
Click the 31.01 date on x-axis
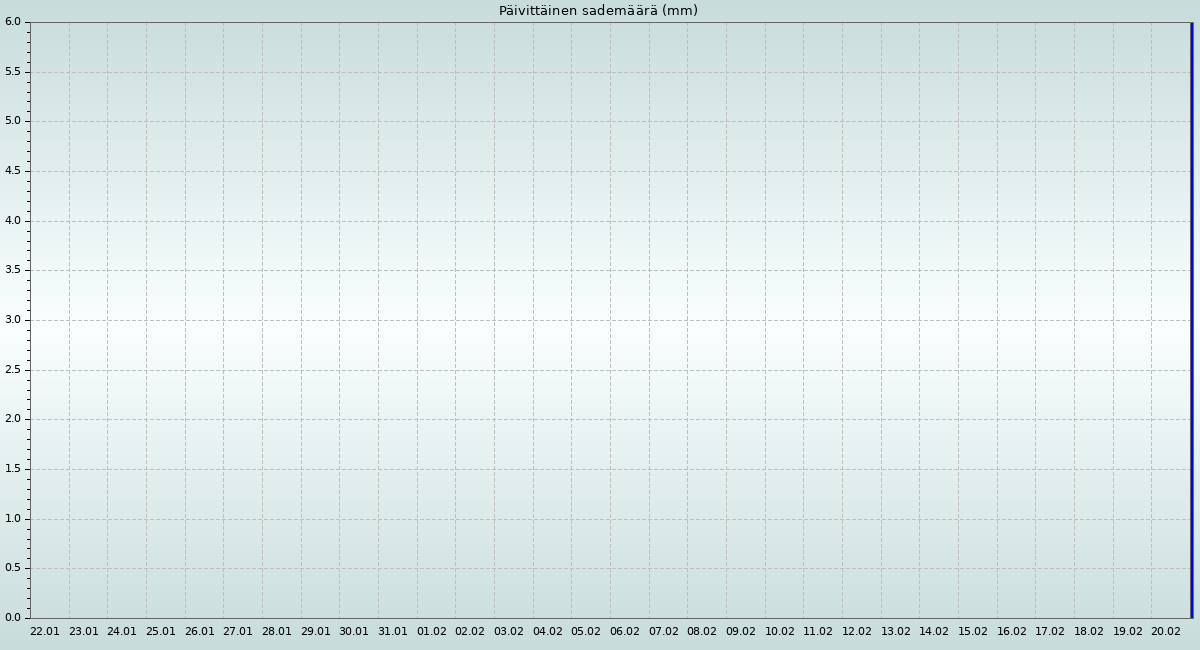pyautogui.click(x=393, y=632)
